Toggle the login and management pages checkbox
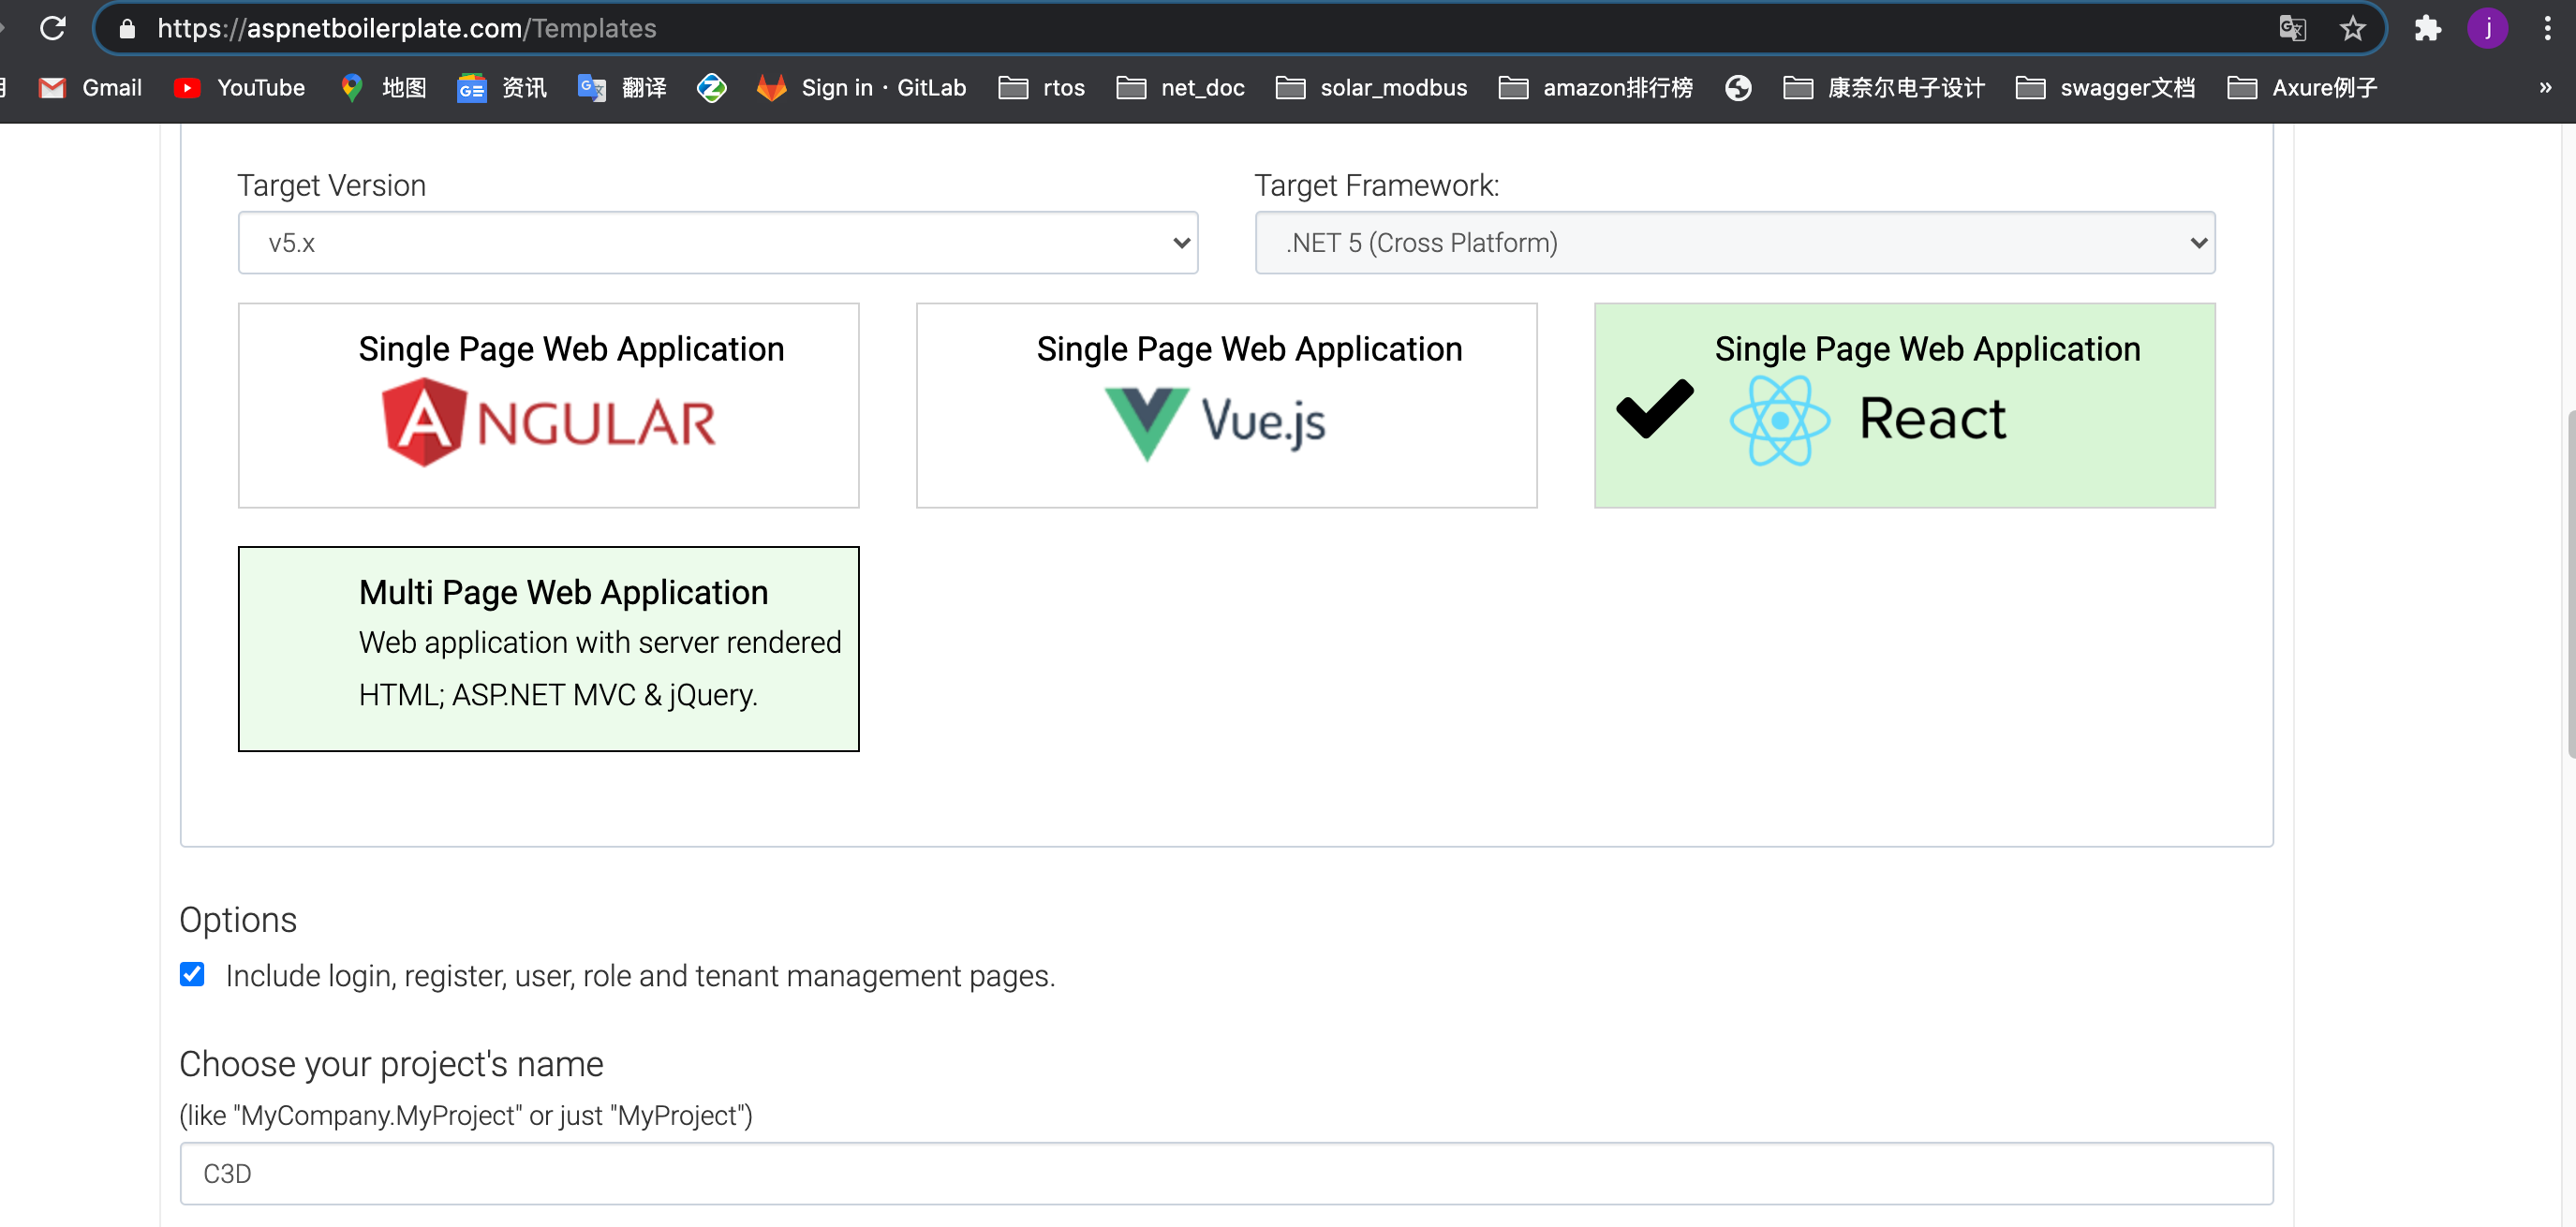This screenshot has height=1227, width=2576. click(x=192, y=974)
